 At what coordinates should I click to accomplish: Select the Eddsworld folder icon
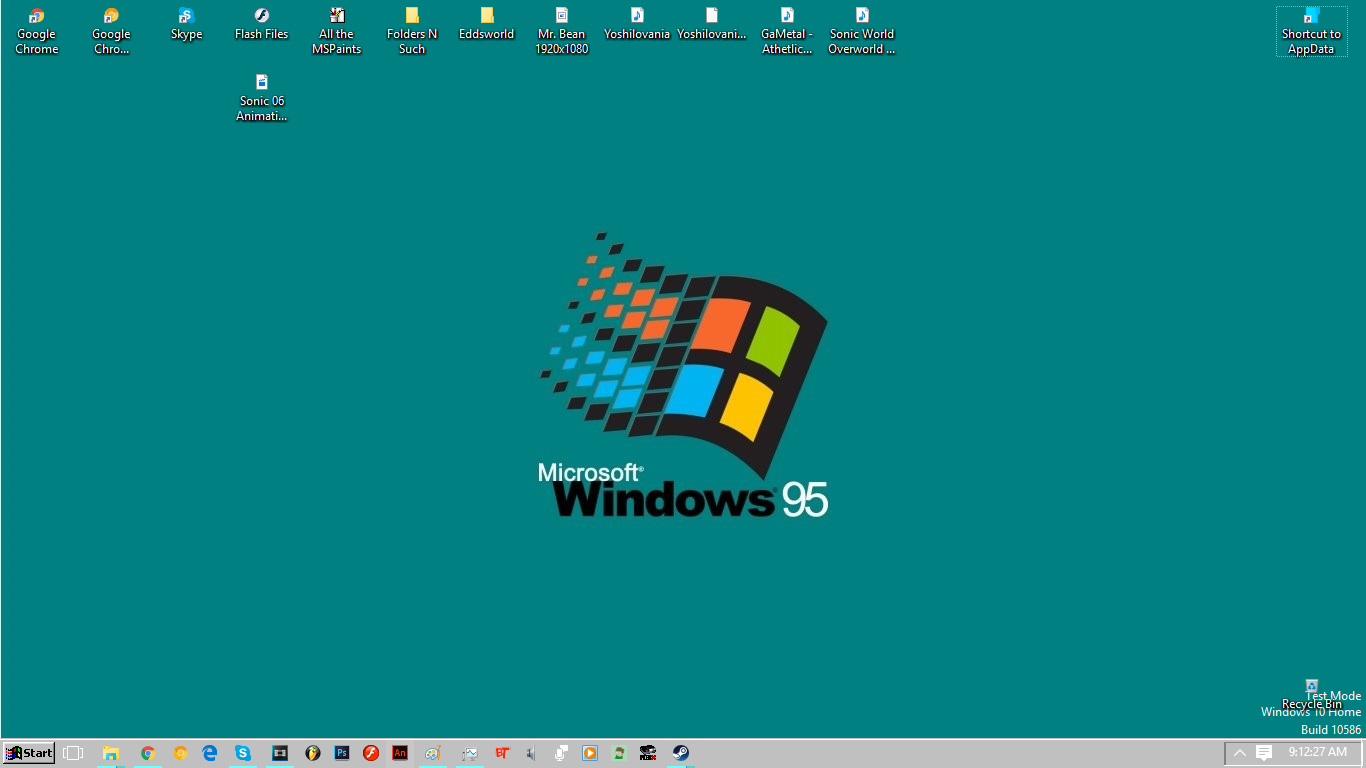(x=486, y=24)
